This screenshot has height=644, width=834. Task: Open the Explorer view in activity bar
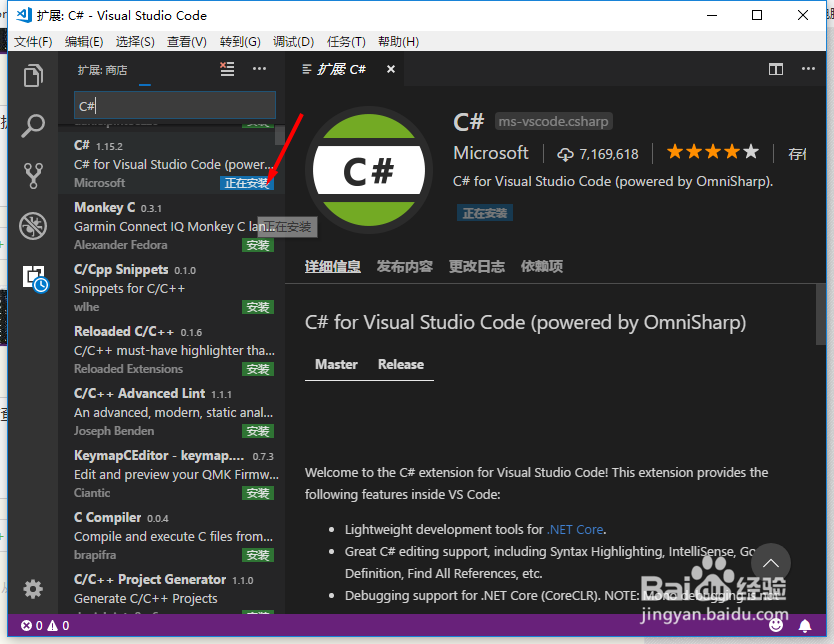coord(33,75)
